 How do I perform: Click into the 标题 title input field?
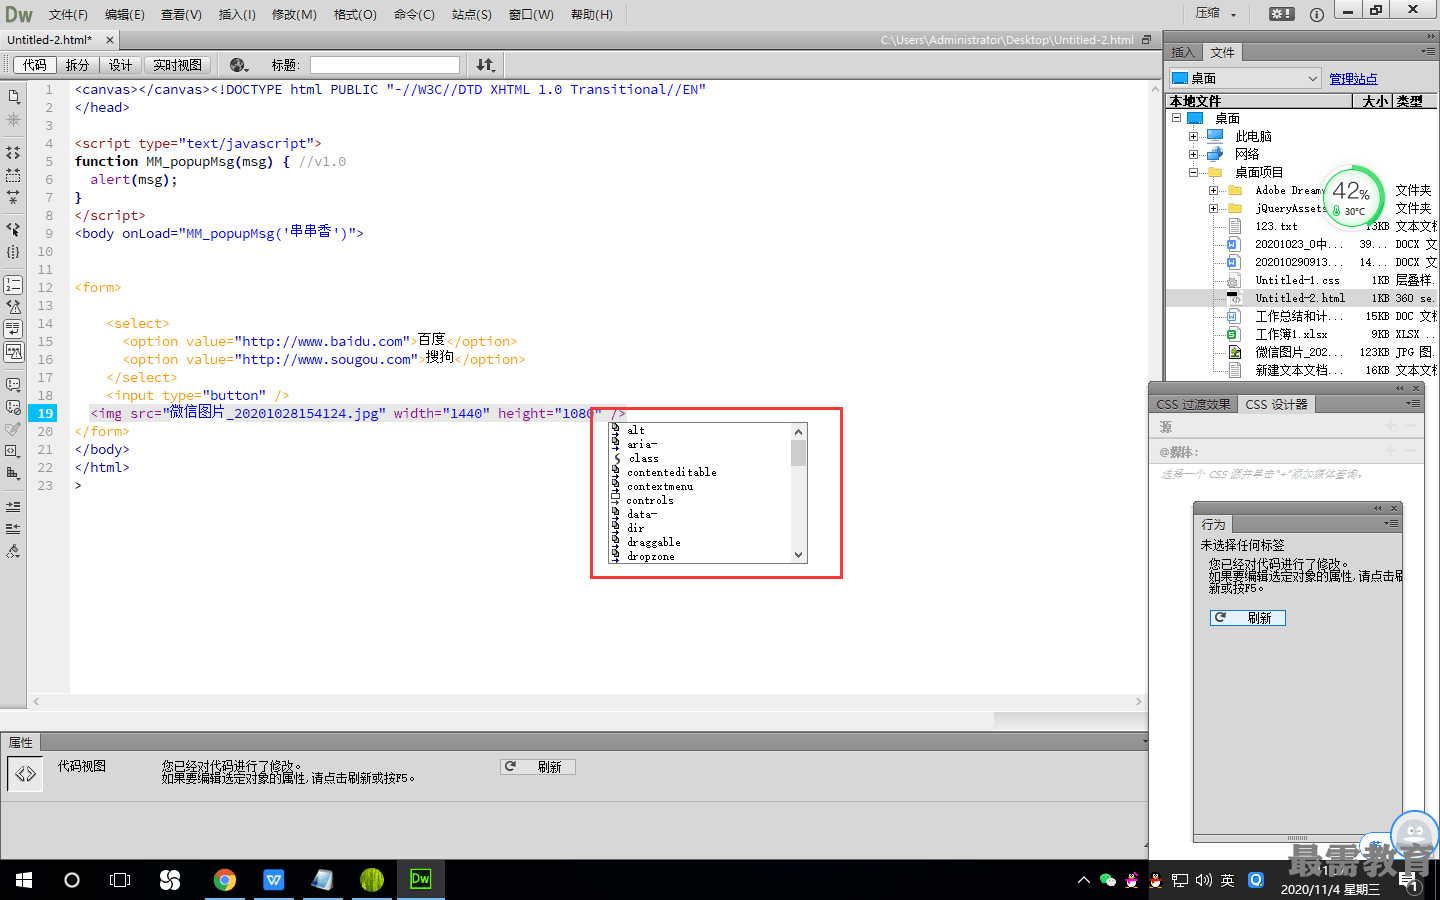pos(385,65)
